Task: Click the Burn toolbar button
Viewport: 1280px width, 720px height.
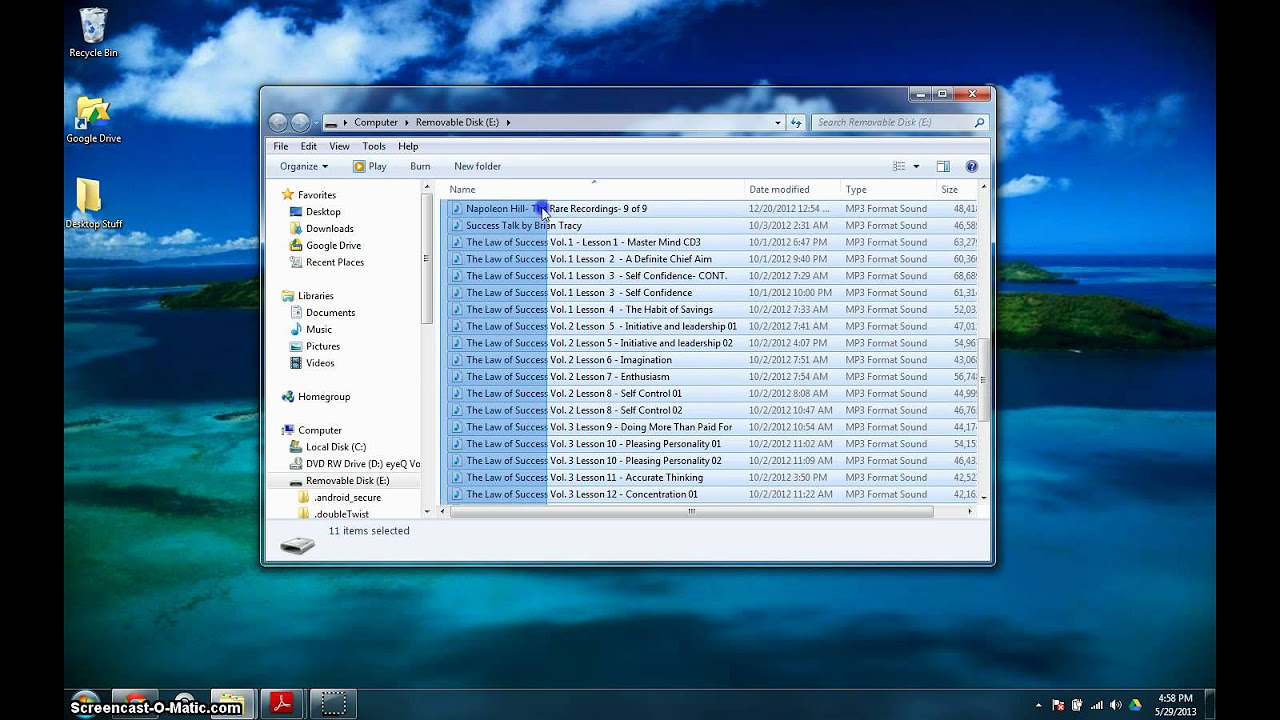Action: 420,166
